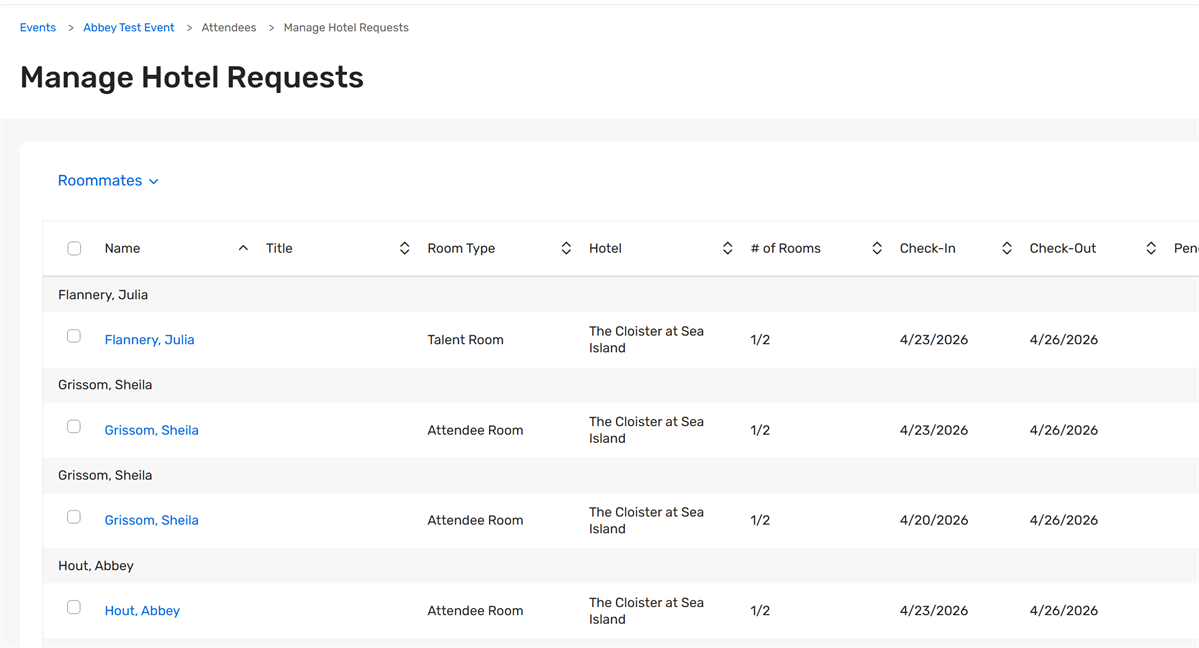Image resolution: width=1199 pixels, height=648 pixels.
Task: Click the Manage Hotel Requests breadcrumb
Action: click(x=346, y=28)
